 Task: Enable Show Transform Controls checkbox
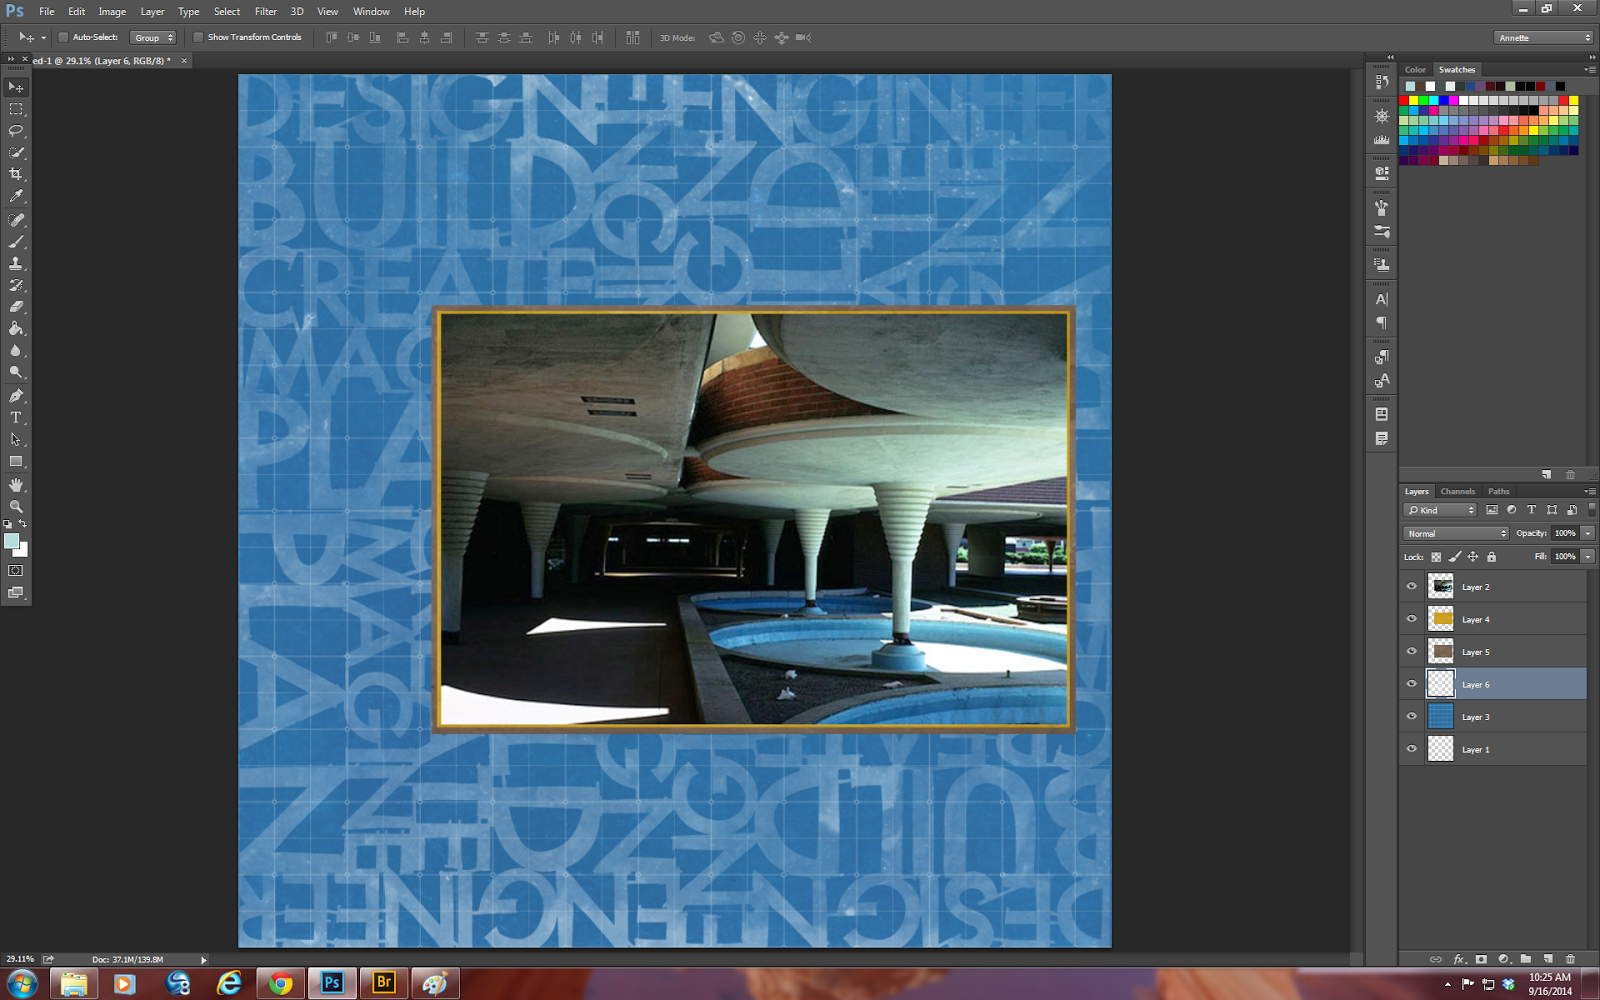[198, 37]
